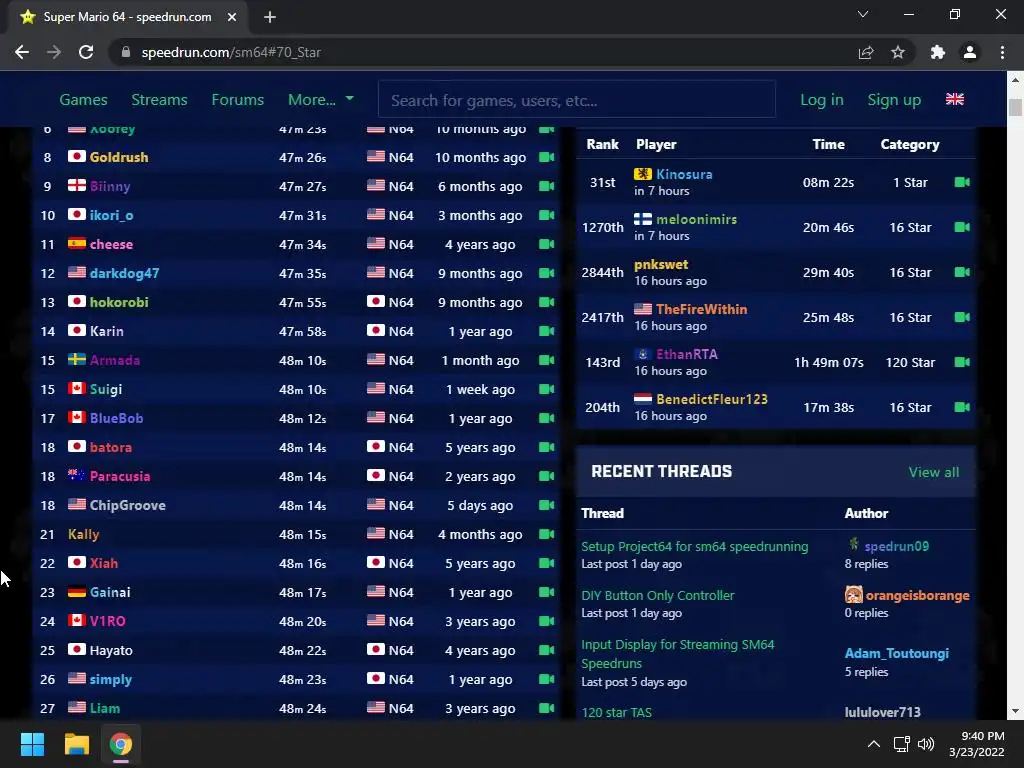Click the page vertical scrollbar thumb

[1015, 107]
